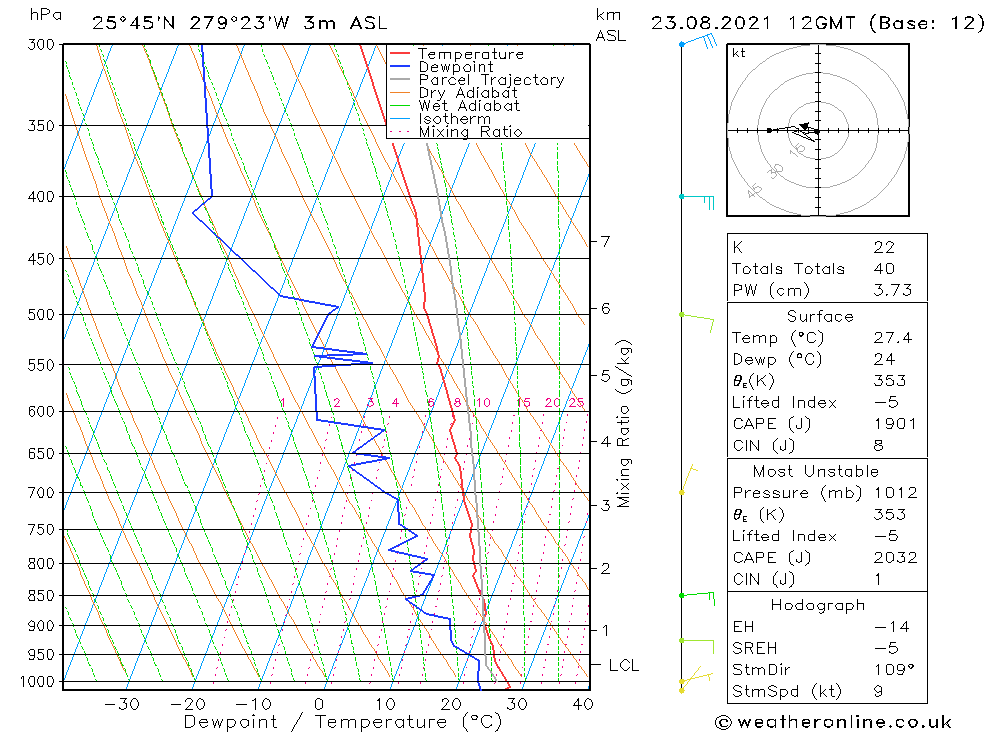Click the Isotherm legend entry
Viewport: 1000px width, 733px height.
click(x=455, y=119)
